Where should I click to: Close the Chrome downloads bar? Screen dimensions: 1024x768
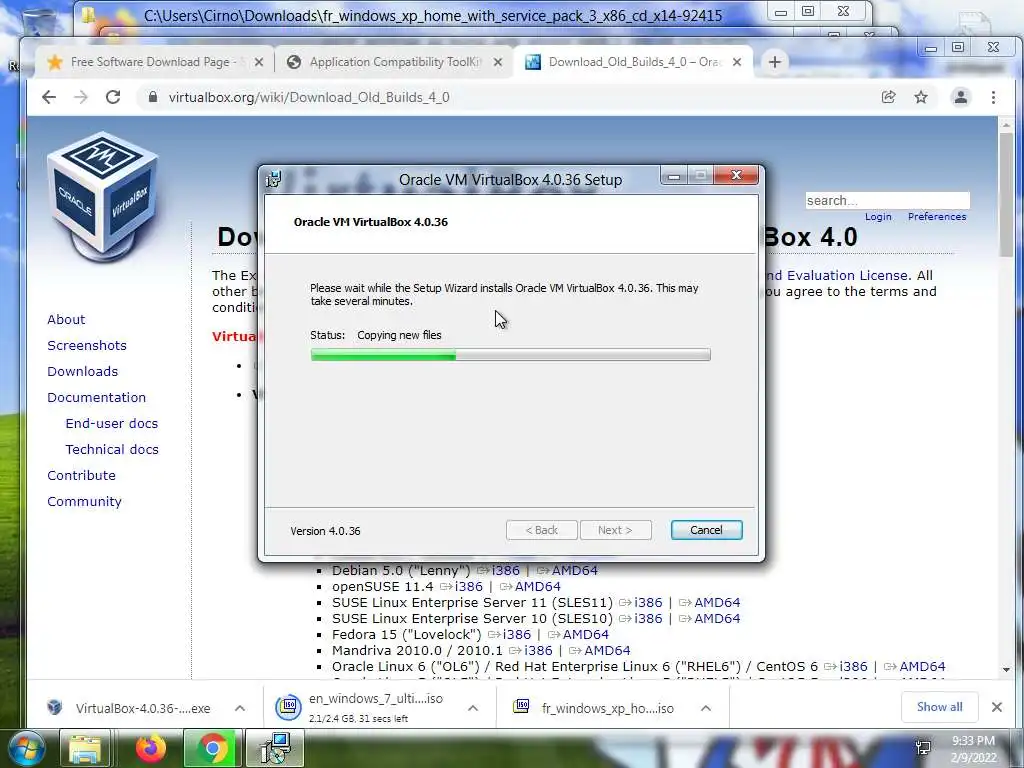pos(997,707)
